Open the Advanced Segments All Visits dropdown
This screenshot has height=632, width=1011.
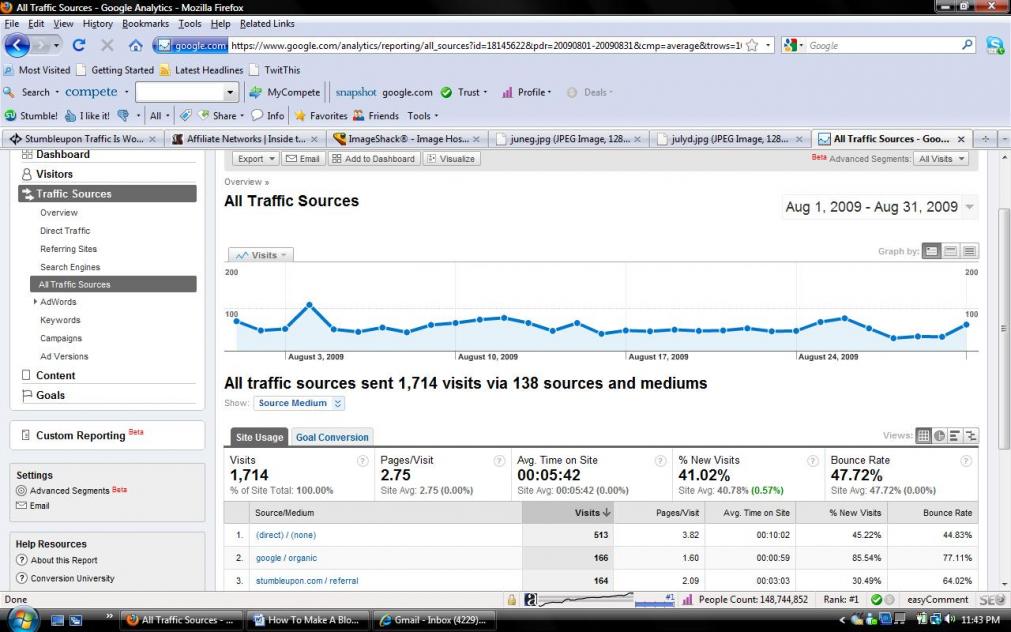coord(941,159)
